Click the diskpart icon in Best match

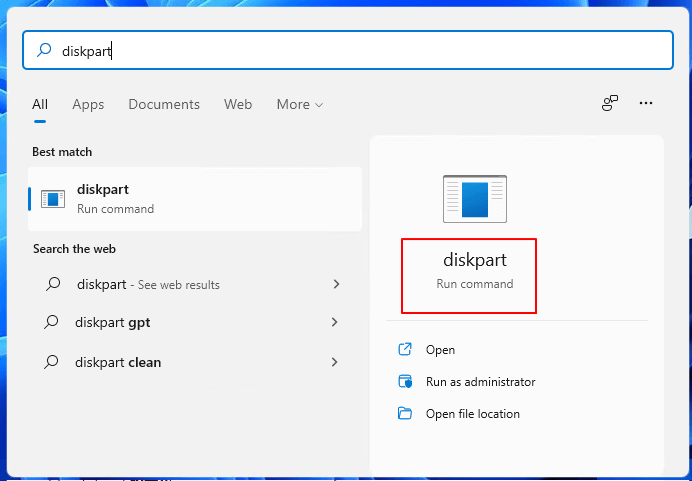point(53,199)
